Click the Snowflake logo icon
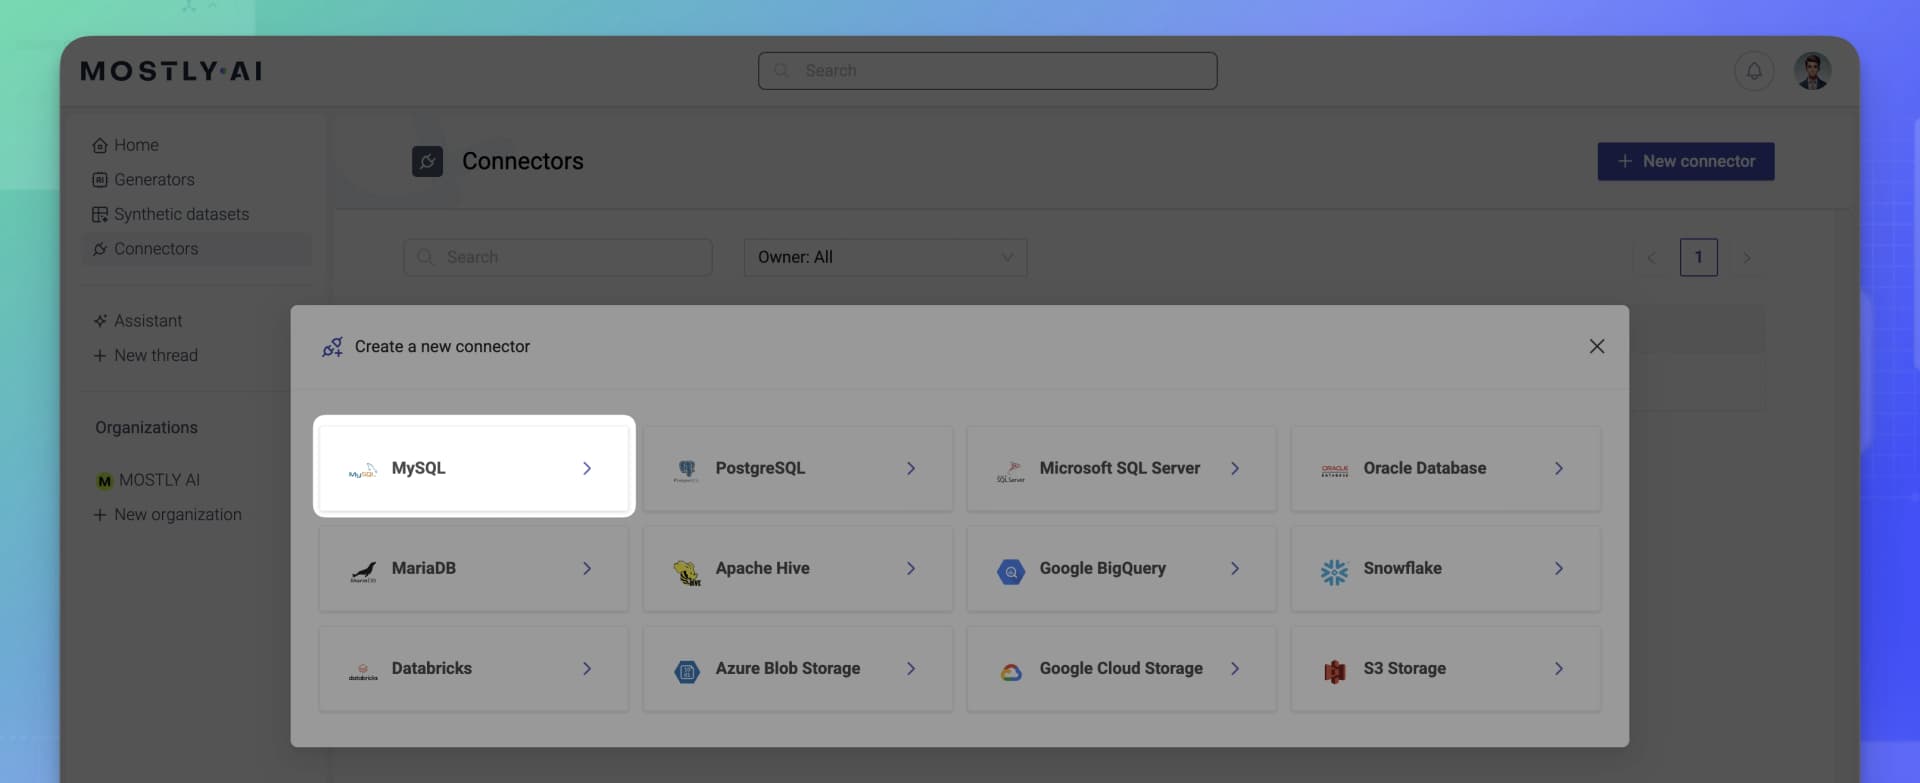This screenshot has width=1920, height=783. tap(1334, 571)
